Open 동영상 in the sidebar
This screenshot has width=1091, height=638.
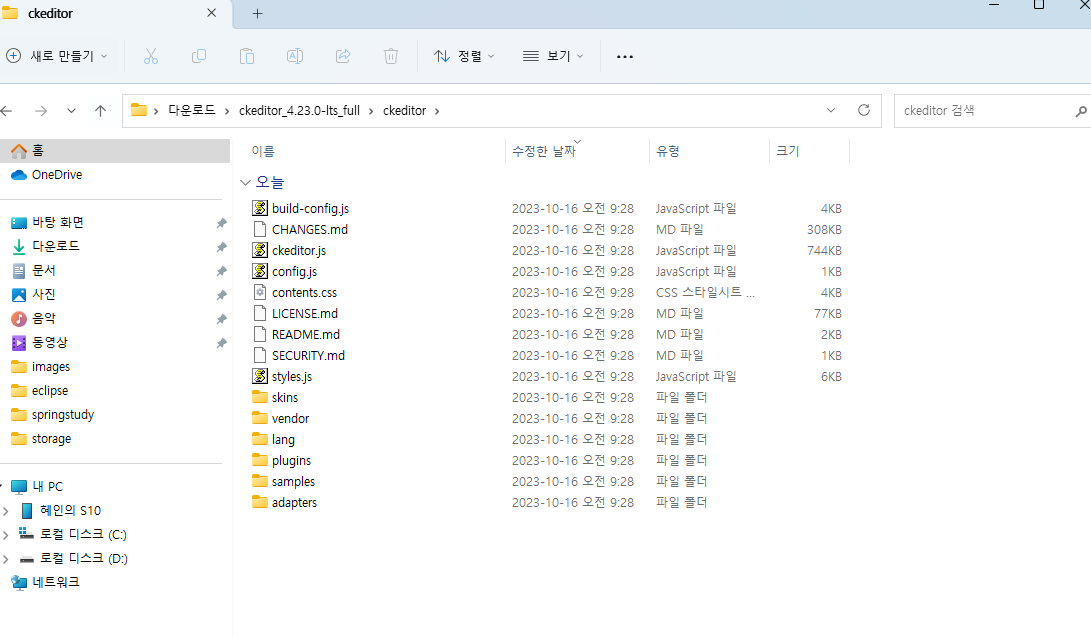pyautogui.click(x=49, y=342)
